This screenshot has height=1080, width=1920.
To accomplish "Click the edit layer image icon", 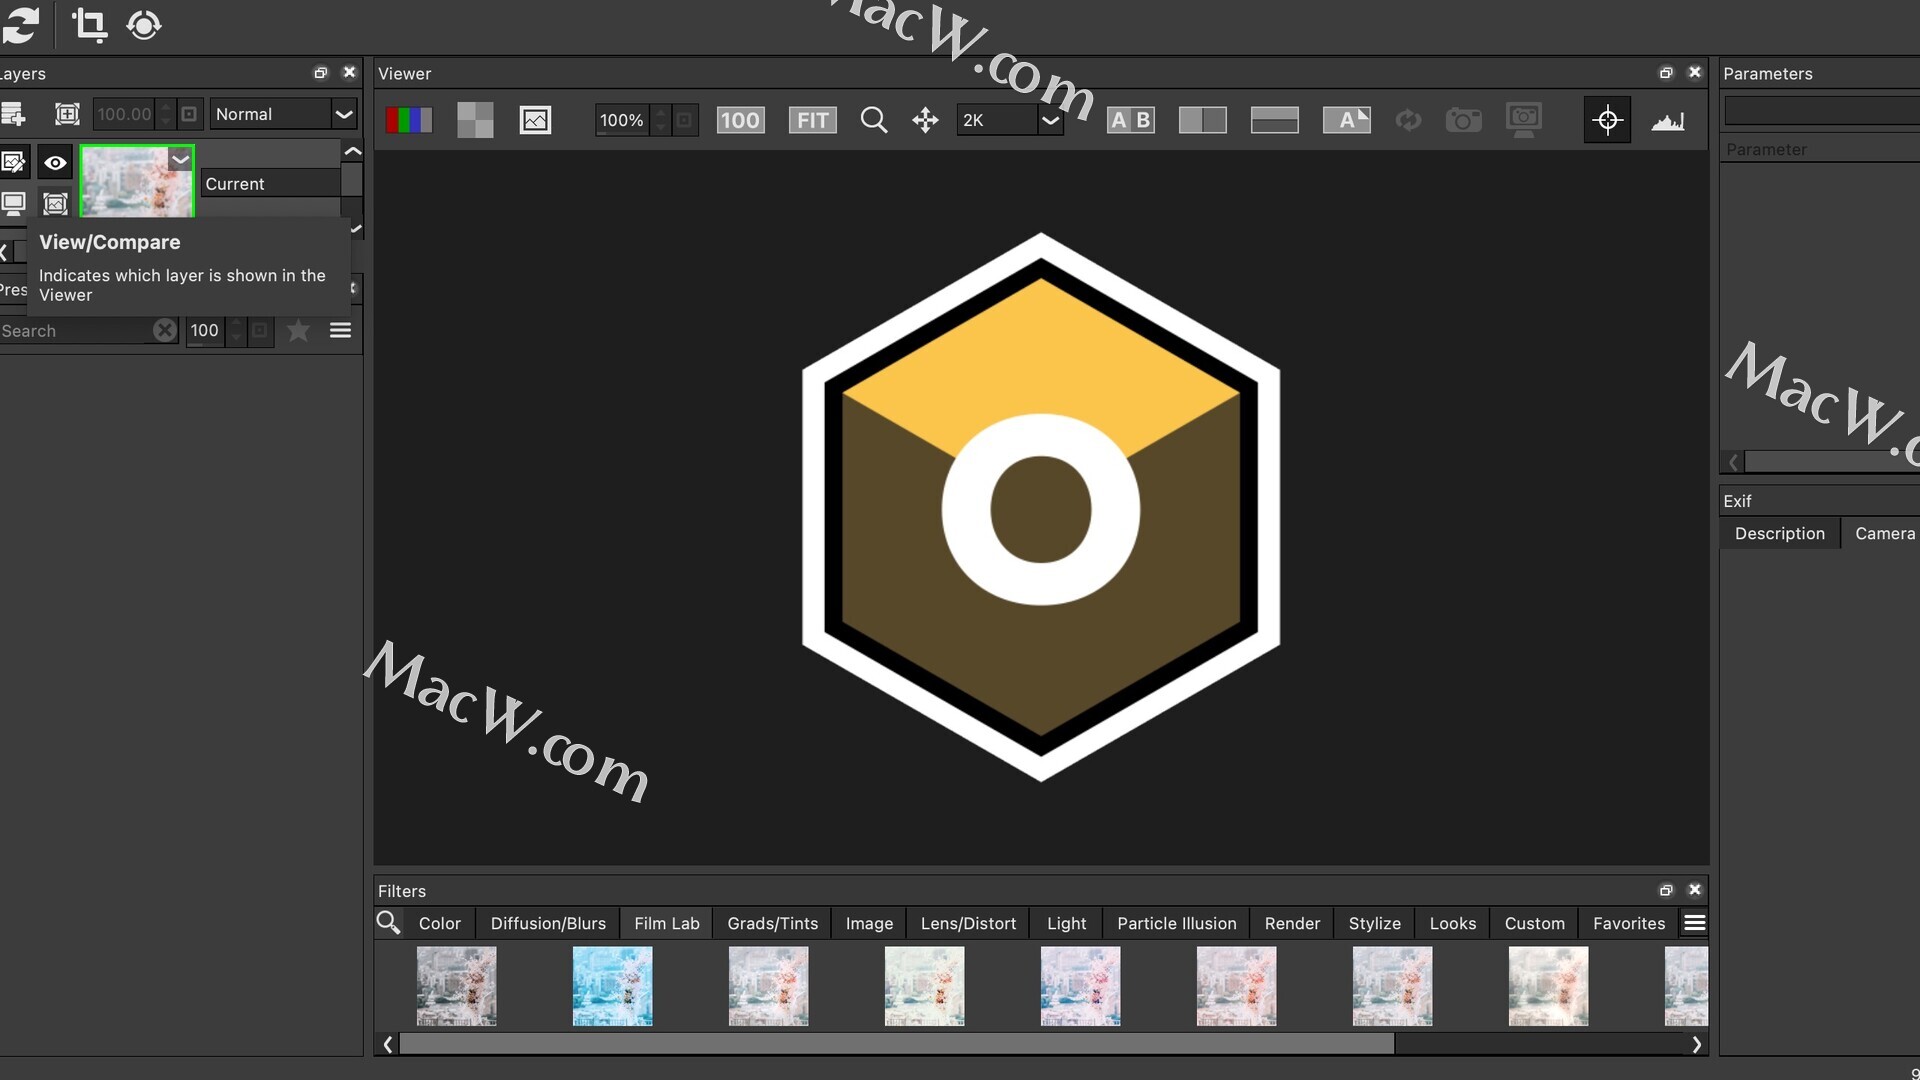I will pyautogui.click(x=13, y=162).
